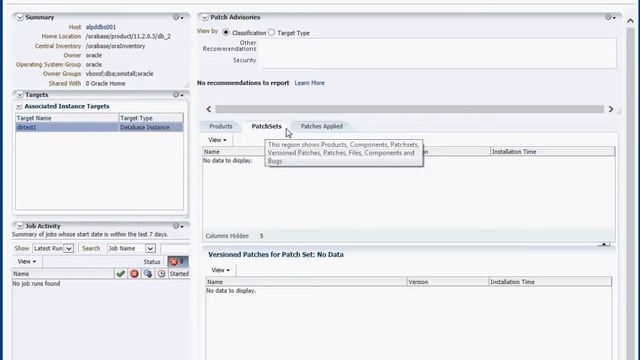Screen dimensions: 640x360
Task: Click the red error status count button
Action: [178, 261]
